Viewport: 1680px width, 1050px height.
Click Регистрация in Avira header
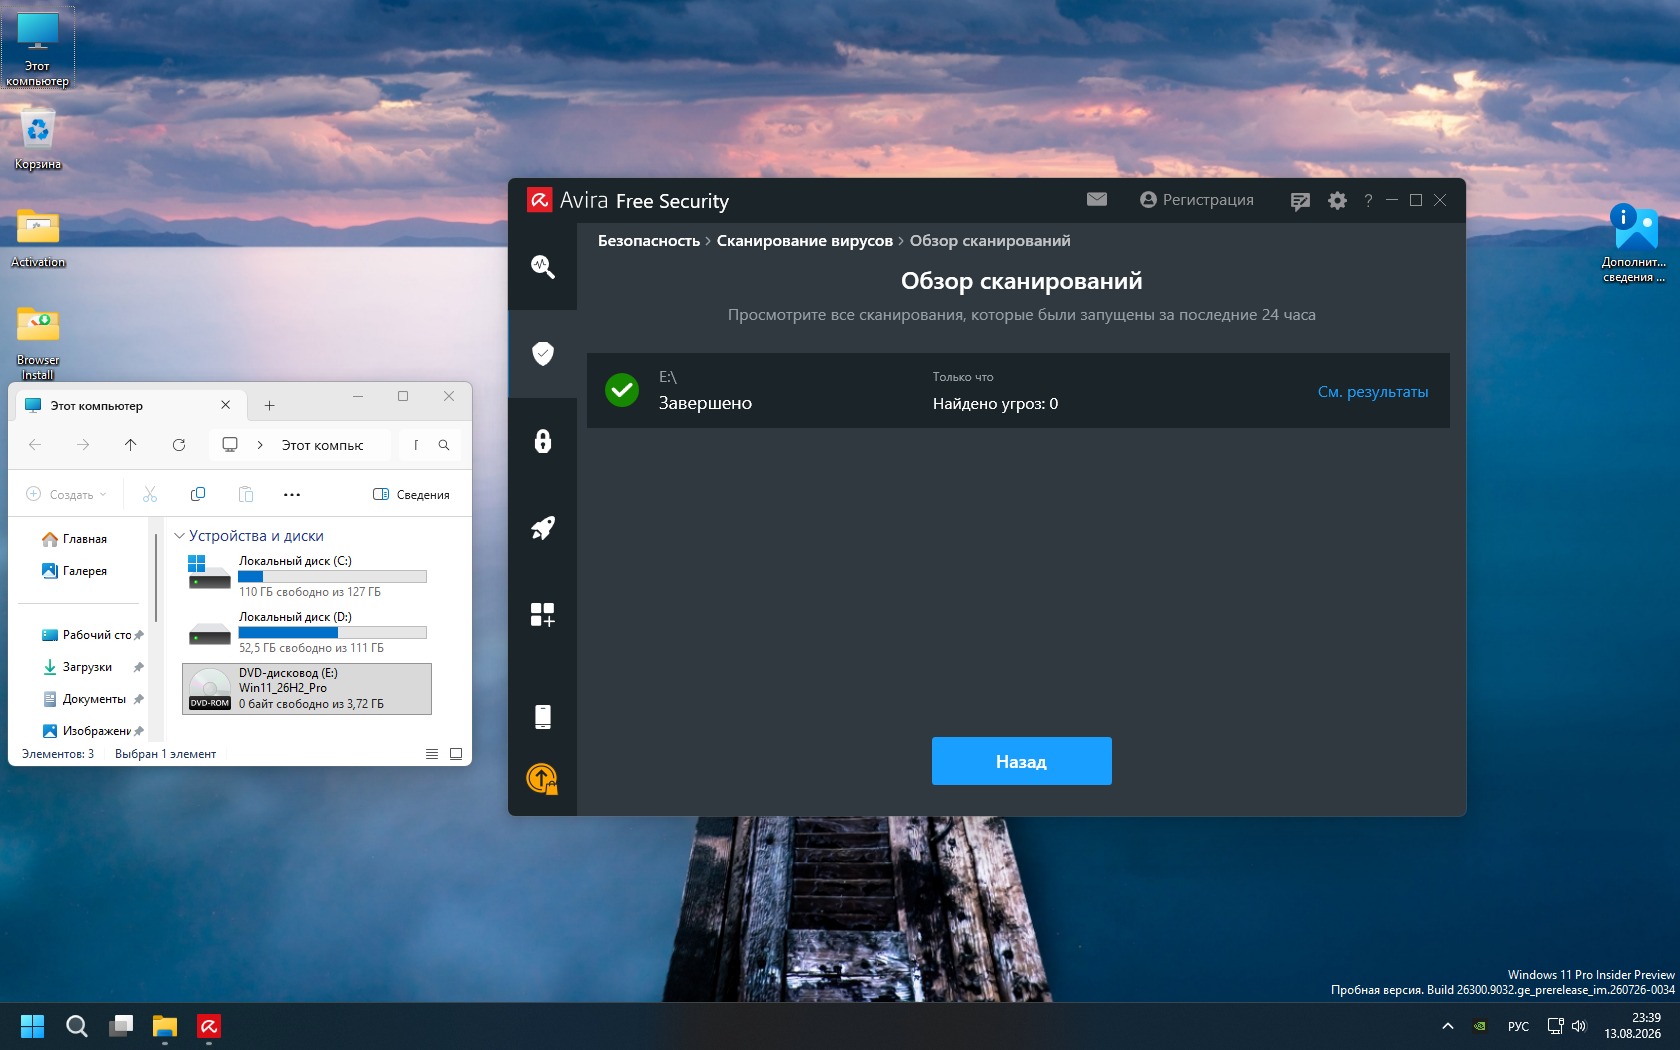click(1197, 200)
